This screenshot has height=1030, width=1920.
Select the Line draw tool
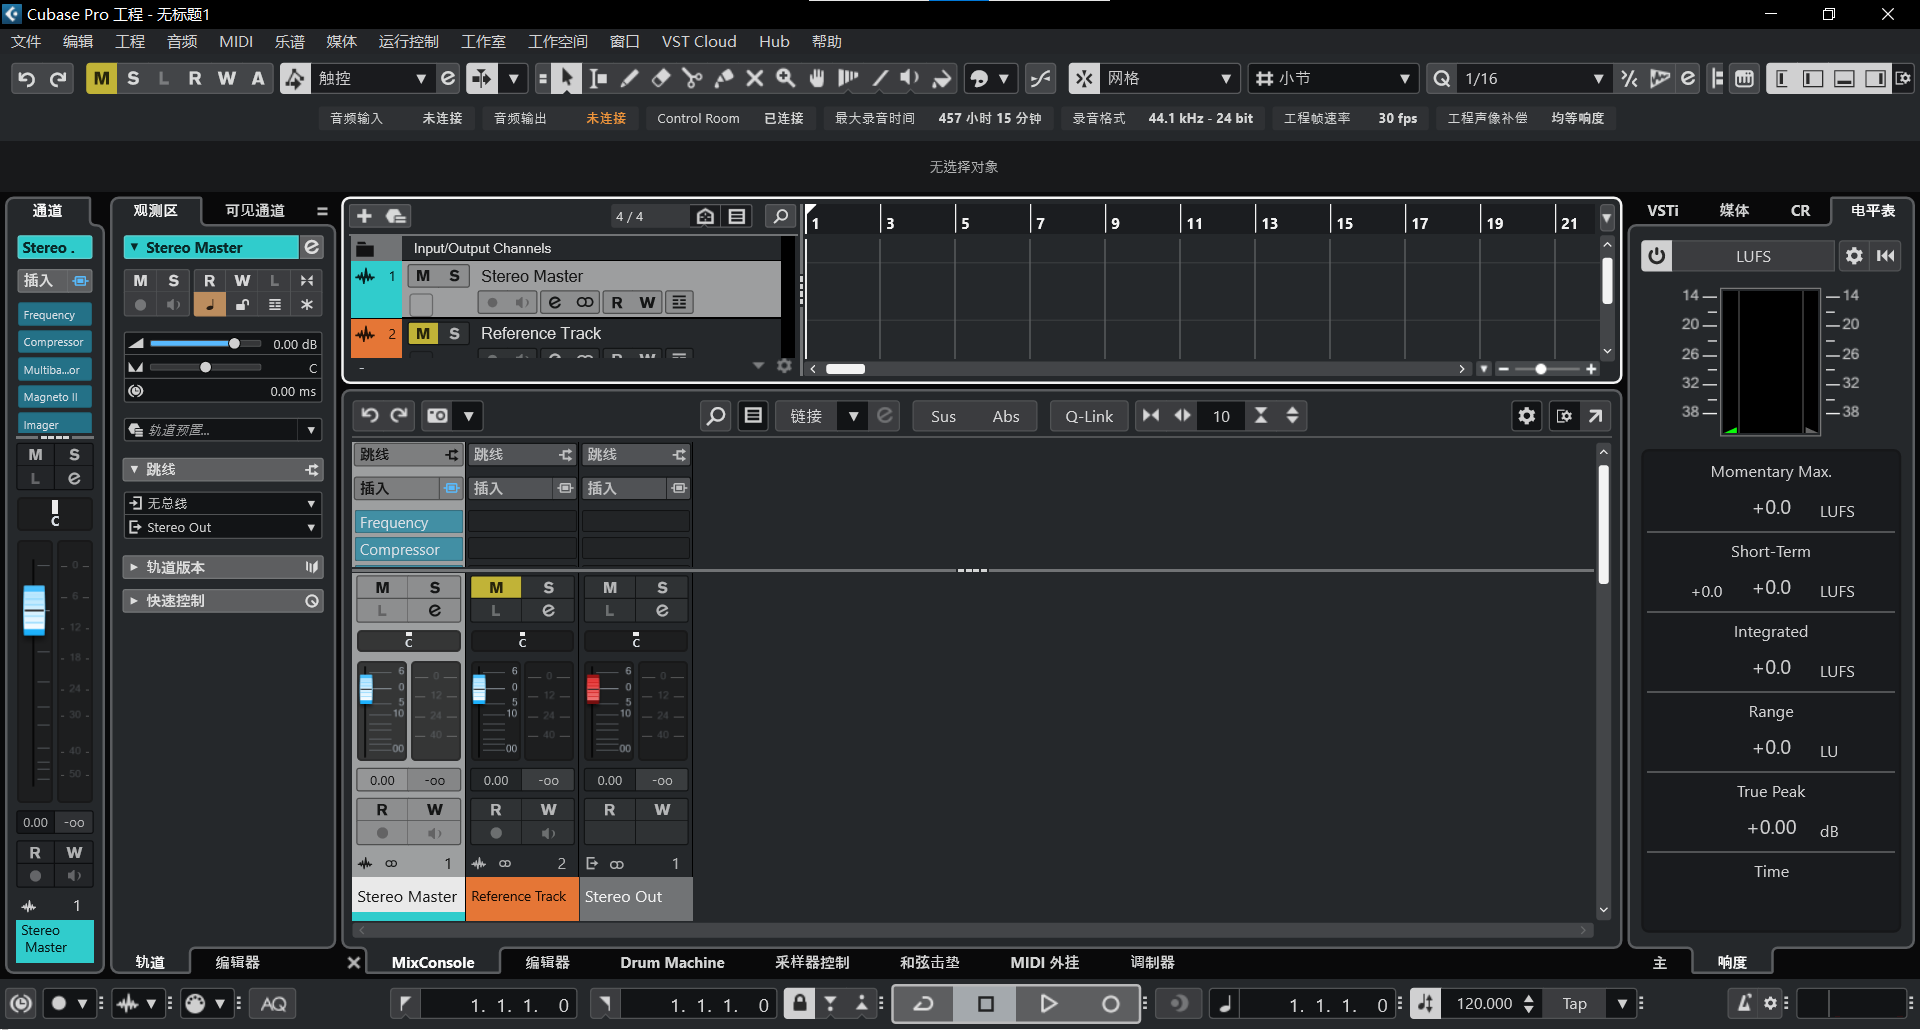[x=879, y=78]
